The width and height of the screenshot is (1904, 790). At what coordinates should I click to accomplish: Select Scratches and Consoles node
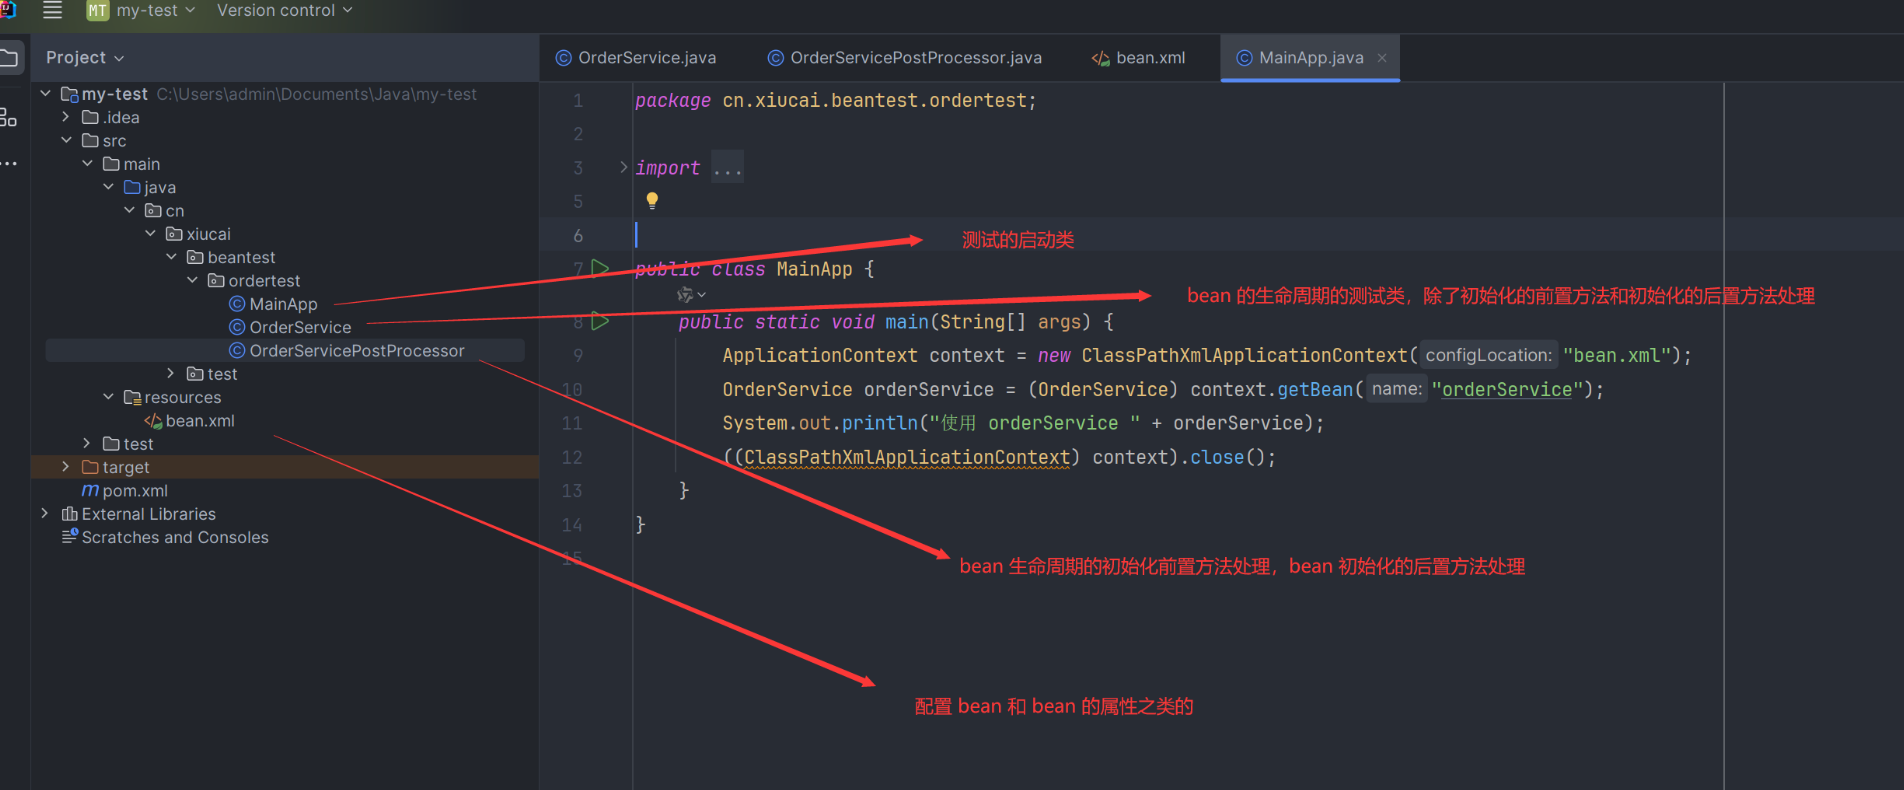(x=175, y=537)
